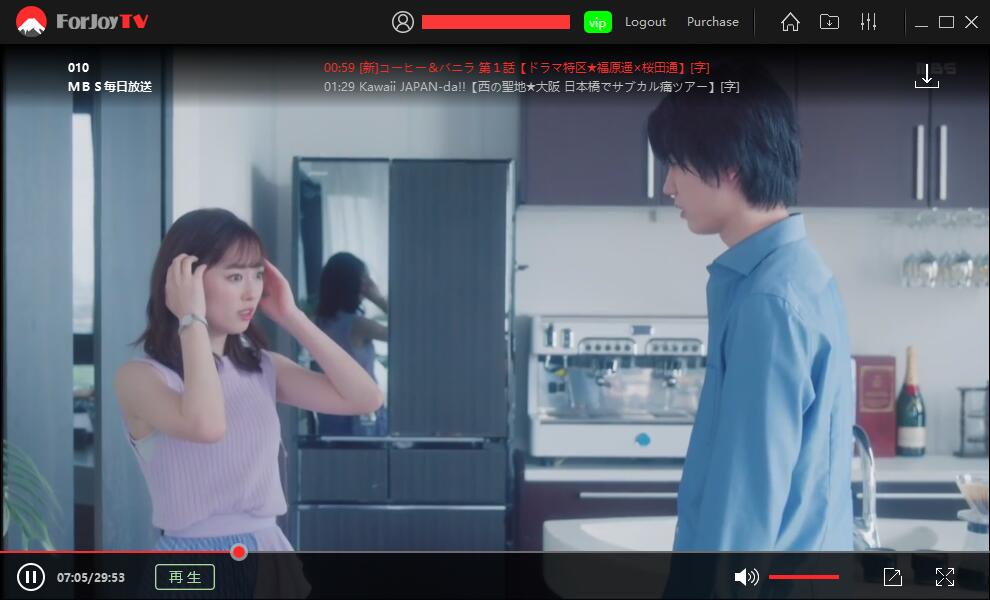This screenshot has height=600, width=990.
Task: Mute the audio
Action: tap(745, 577)
